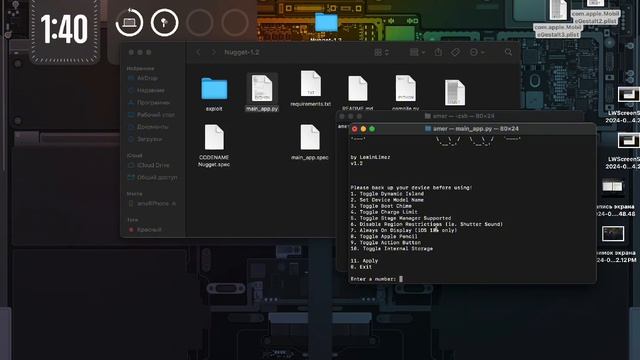This screenshot has height=360, width=640.
Task: Click "8. Toggle Apple Pencil" line
Action: tap(384, 236)
